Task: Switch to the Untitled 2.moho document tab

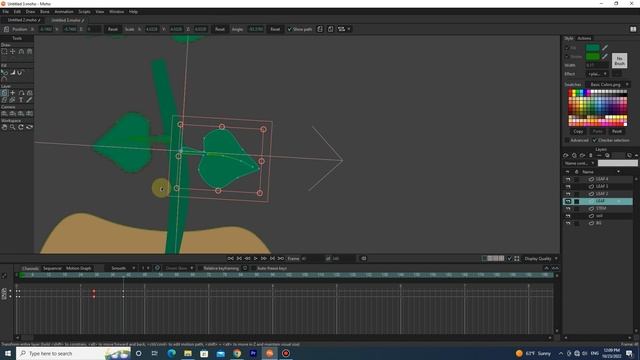Action: coord(24,20)
